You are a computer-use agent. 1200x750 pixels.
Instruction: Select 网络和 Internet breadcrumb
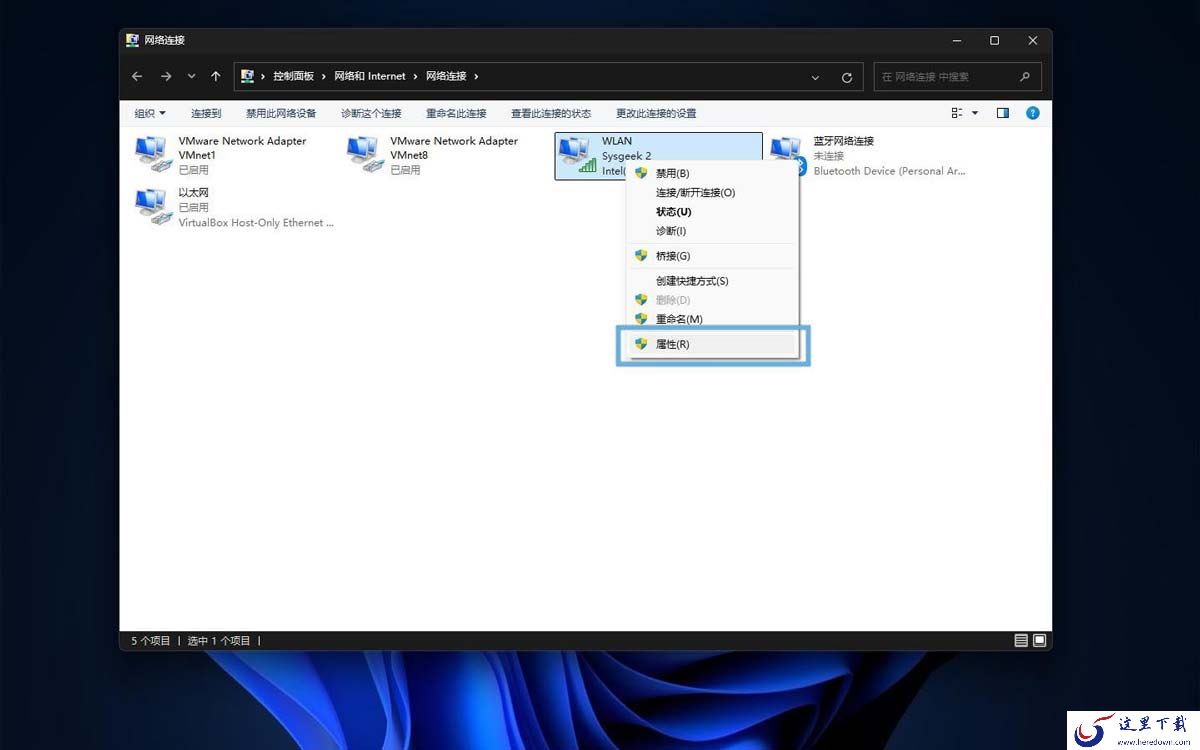370,76
